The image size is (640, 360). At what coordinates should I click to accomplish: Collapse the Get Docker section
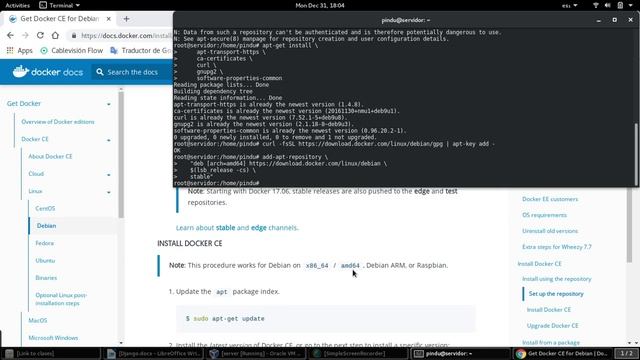(109, 104)
